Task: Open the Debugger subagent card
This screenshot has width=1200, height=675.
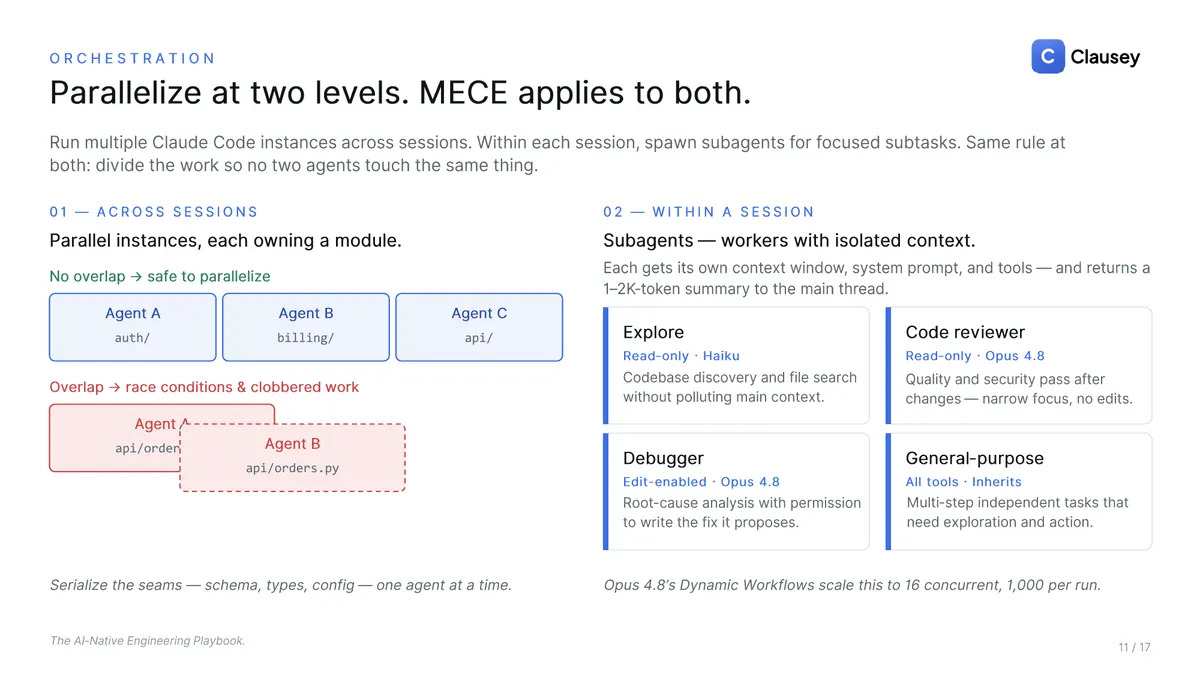Action: 736,491
